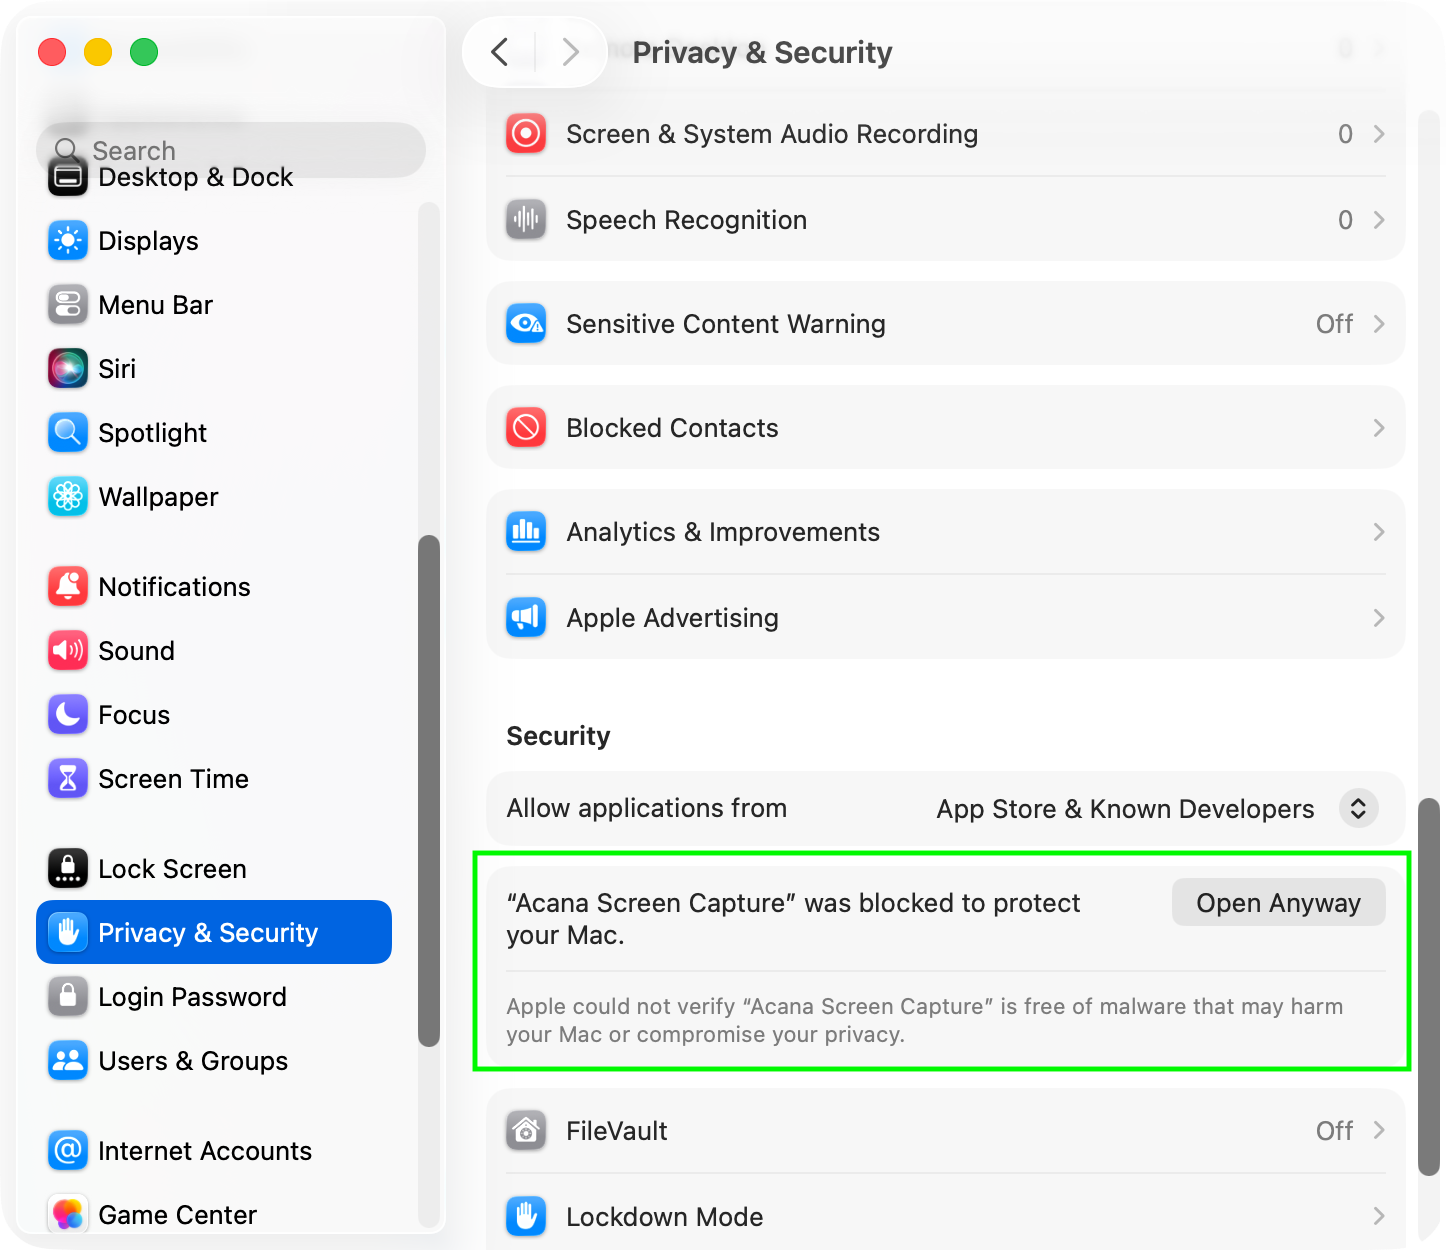Open Lock Screen in the sidebar
This screenshot has width=1446, height=1250.
click(x=172, y=869)
